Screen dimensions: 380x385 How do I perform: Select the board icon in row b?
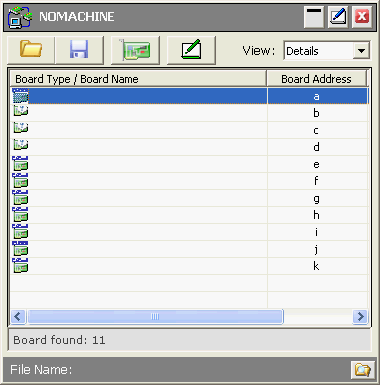pyautogui.click(x=21, y=111)
